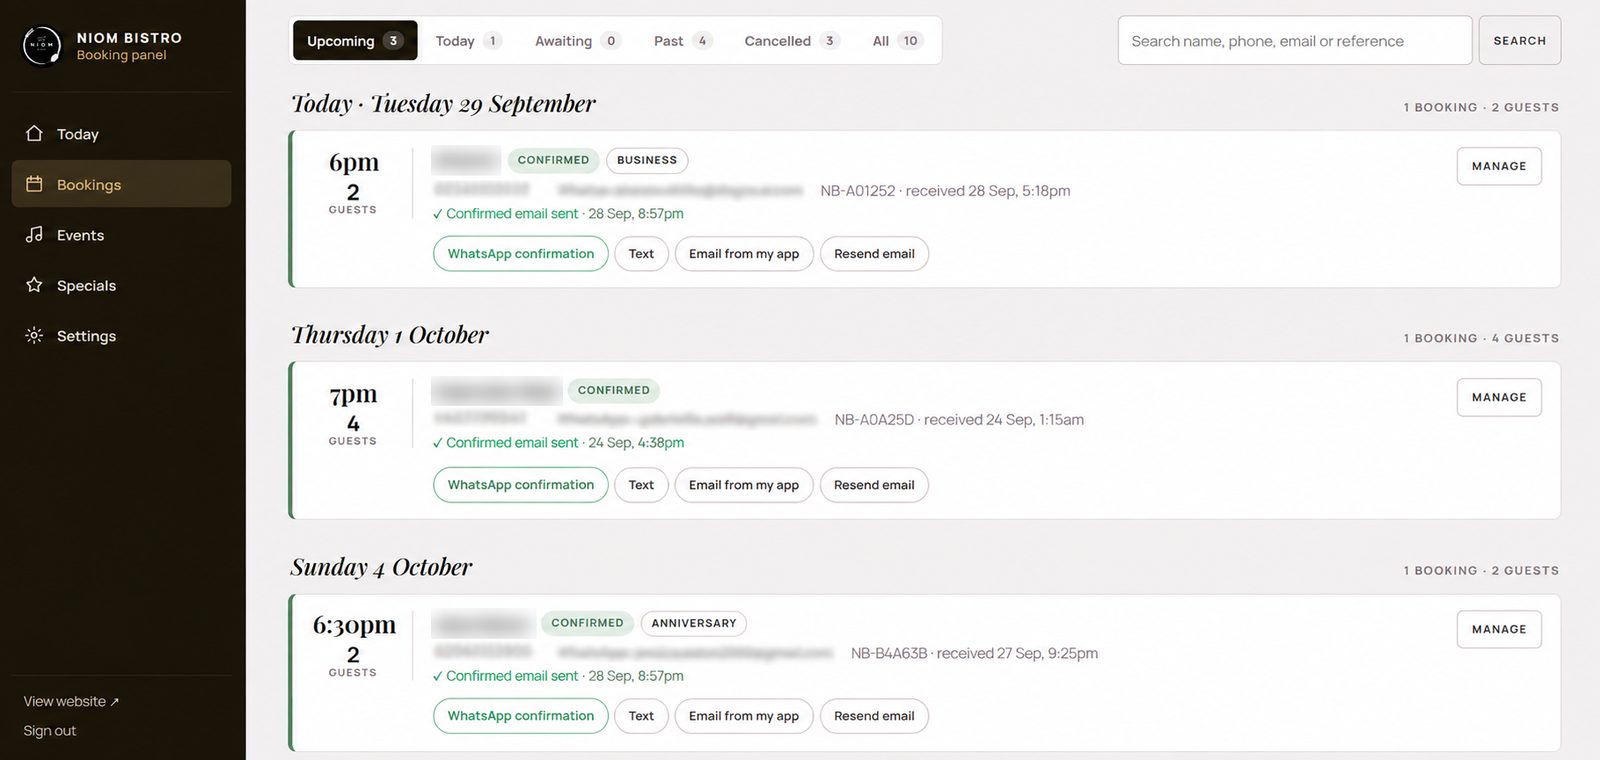Screen dimensions: 1600x760
Task: Switch to the Upcoming tab
Action: coord(355,41)
